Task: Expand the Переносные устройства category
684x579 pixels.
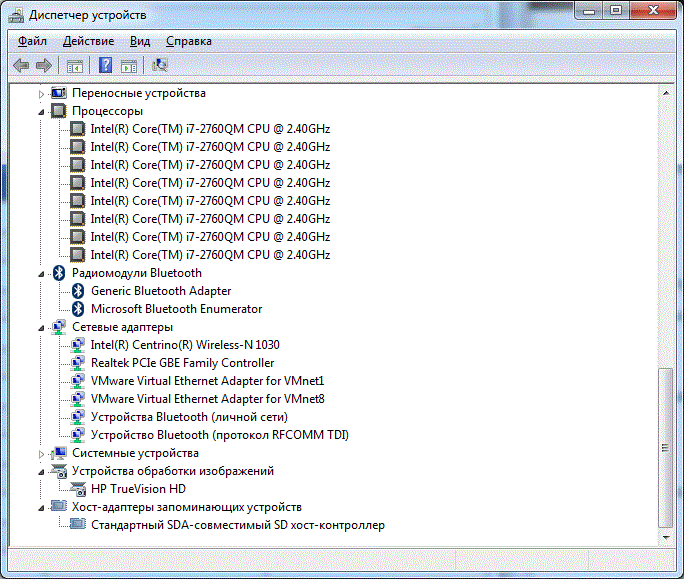Action: pos(42,93)
